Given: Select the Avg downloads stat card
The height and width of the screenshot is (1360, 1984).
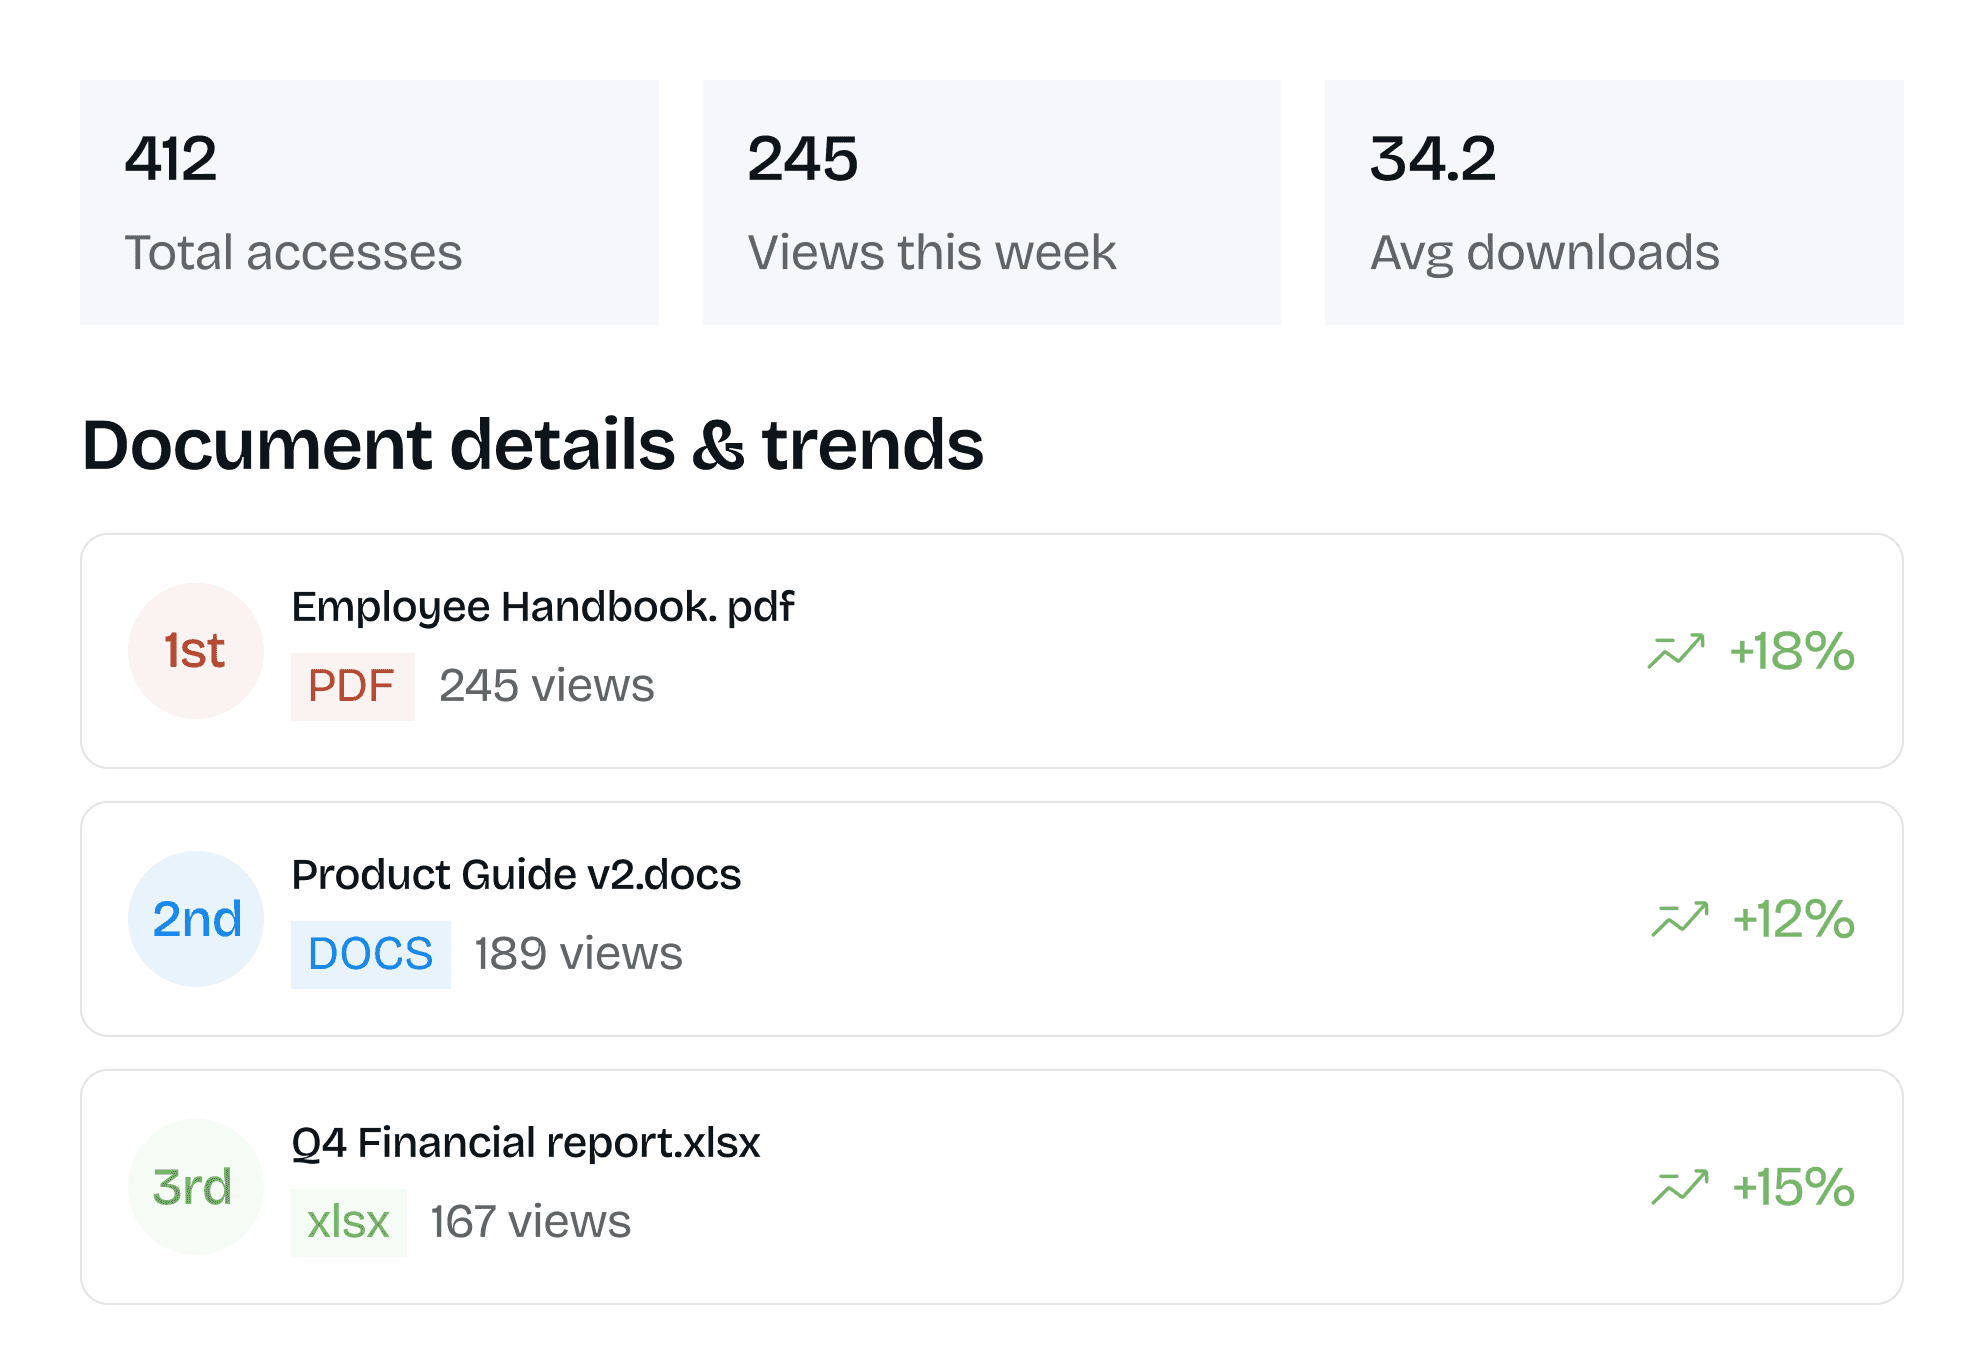Looking at the screenshot, I should (x=1613, y=202).
